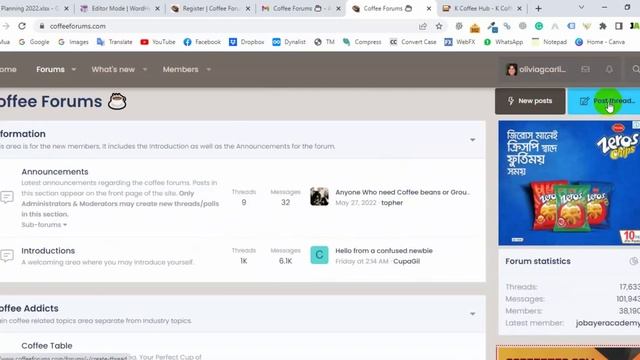The width and height of the screenshot is (640, 360).
Task: Open the Facebook bookmark
Action: [x=202, y=42]
